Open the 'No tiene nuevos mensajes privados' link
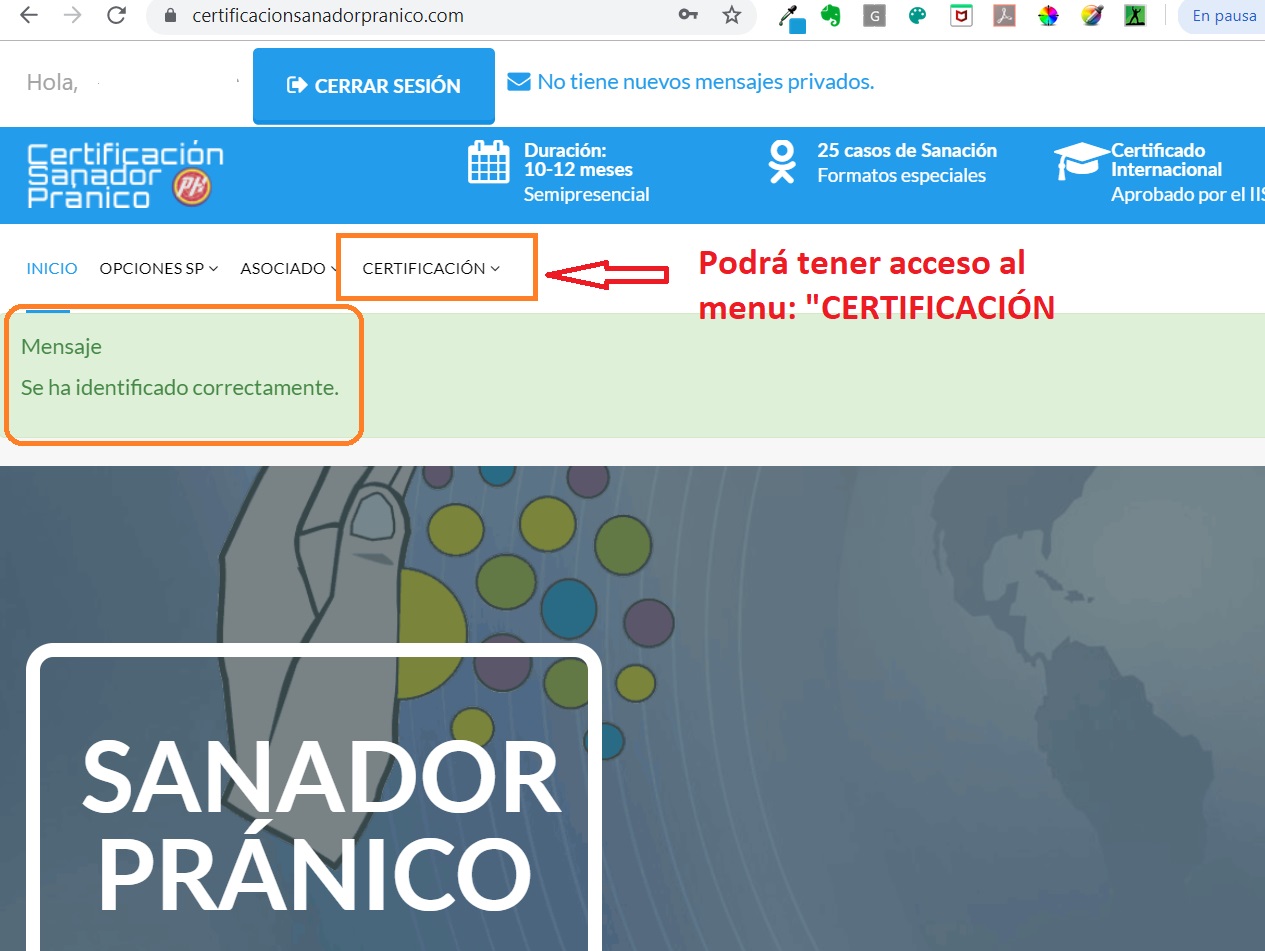This screenshot has width=1265, height=951. tap(705, 82)
